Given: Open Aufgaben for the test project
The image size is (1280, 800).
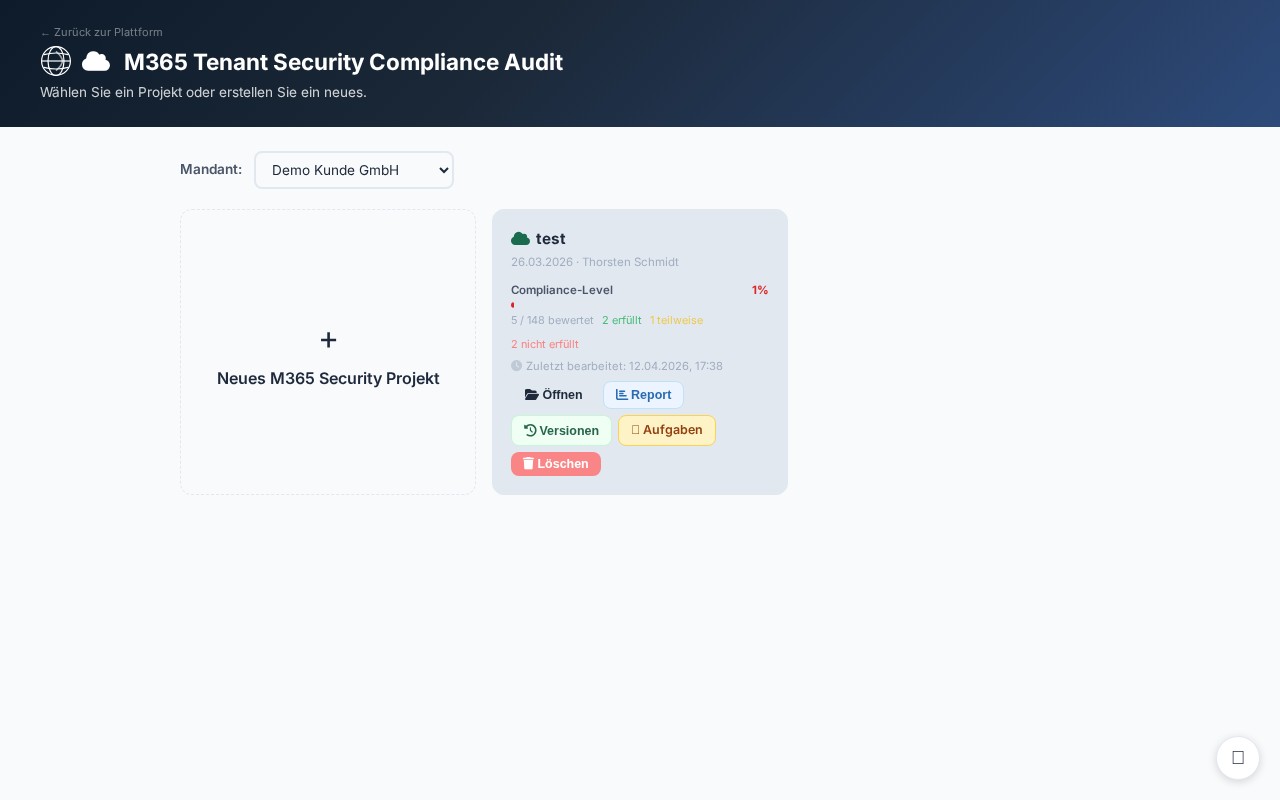Looking at the screenshot, I should tap(667, 430).
